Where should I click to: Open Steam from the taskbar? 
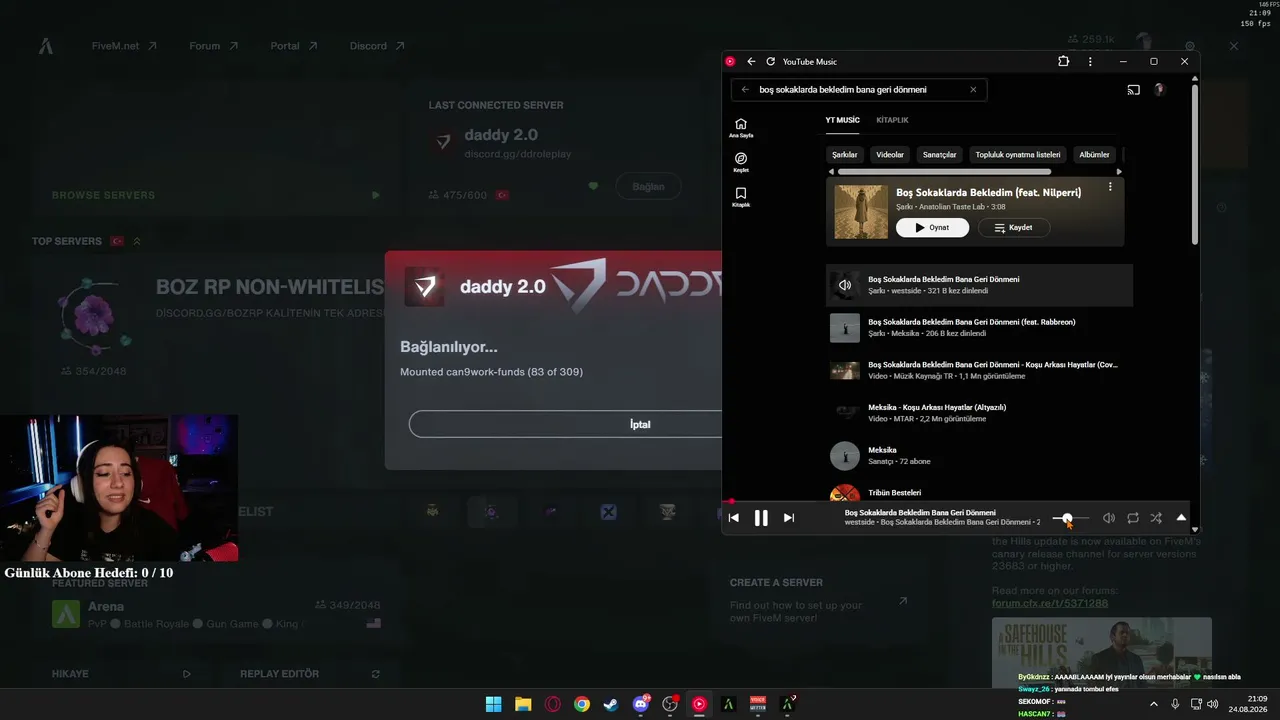(611, 704)
